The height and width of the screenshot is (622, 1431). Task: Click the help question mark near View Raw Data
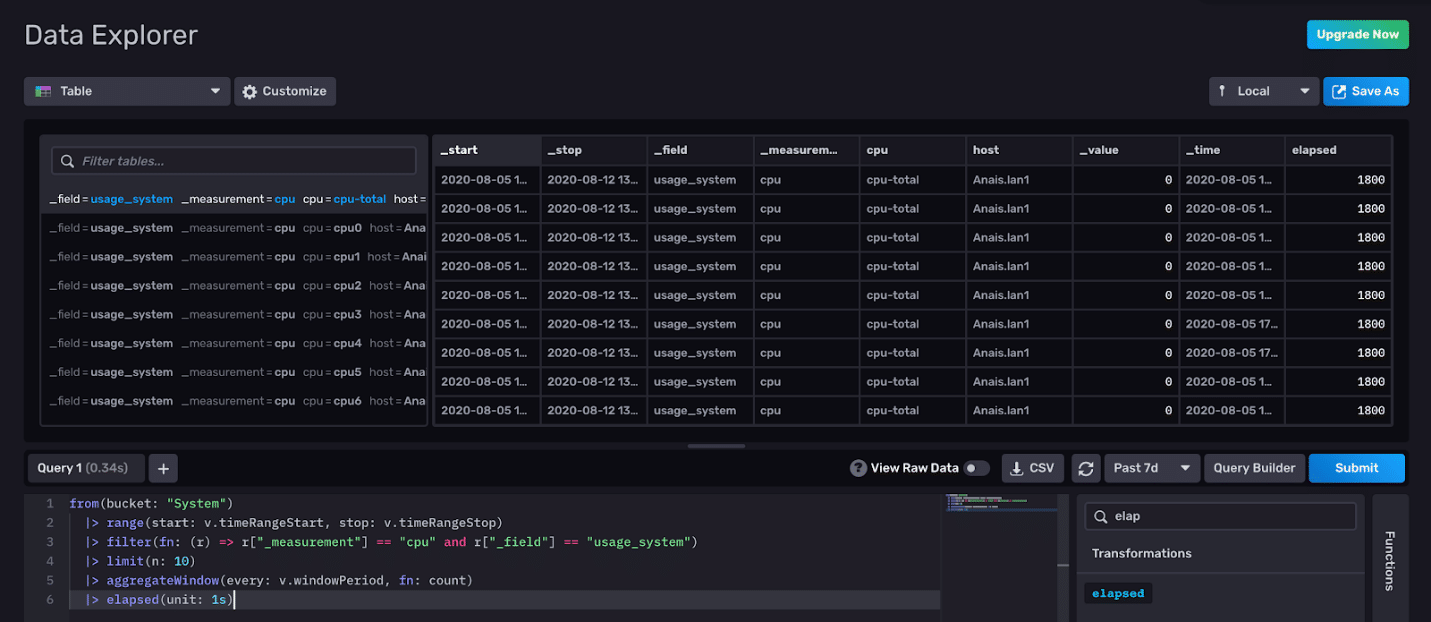coord(858,467)
